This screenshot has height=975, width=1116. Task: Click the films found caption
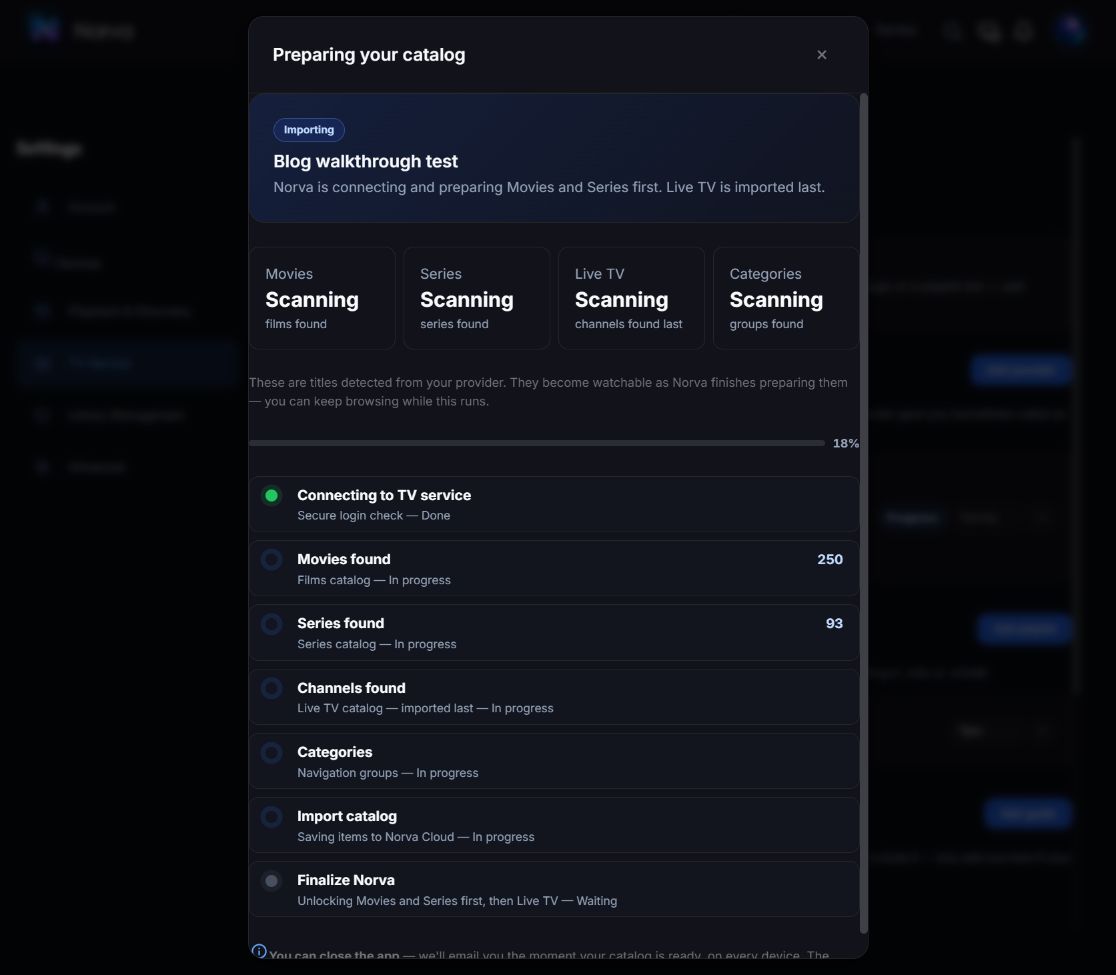296,324
